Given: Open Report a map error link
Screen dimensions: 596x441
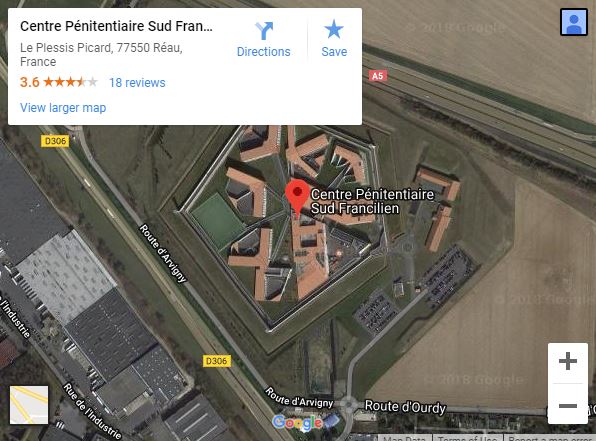Looking at the screenshot, I should [x=551, y=438].
